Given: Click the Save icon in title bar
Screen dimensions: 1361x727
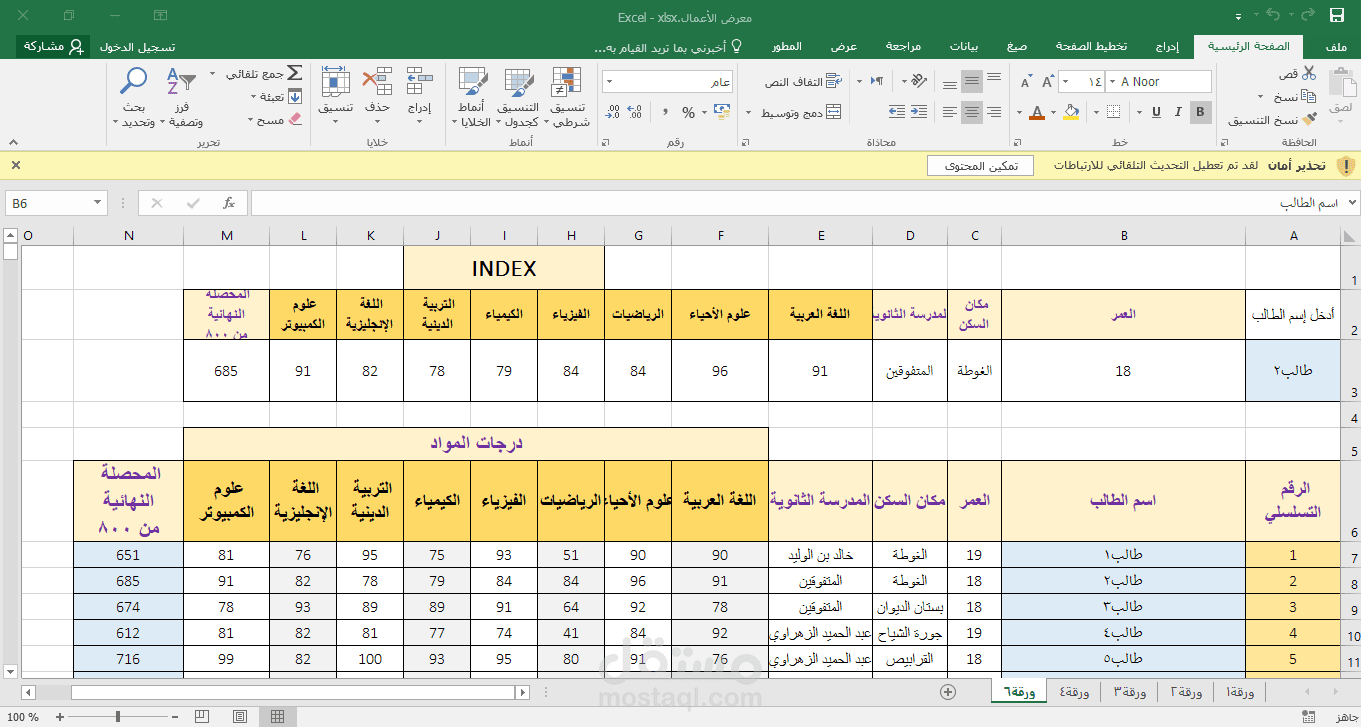Looking at the screenshot, I should 1337,15.
